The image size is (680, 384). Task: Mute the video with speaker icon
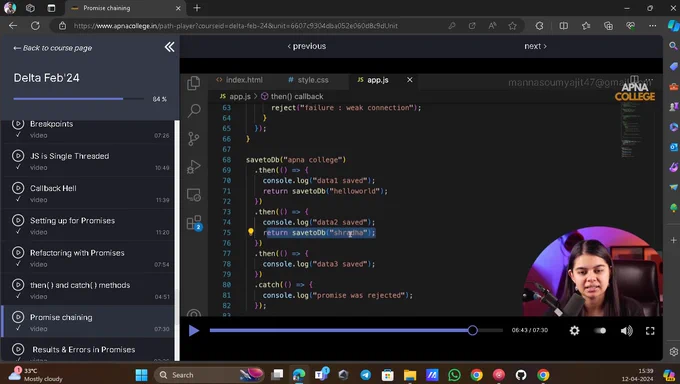coord(626,331)
